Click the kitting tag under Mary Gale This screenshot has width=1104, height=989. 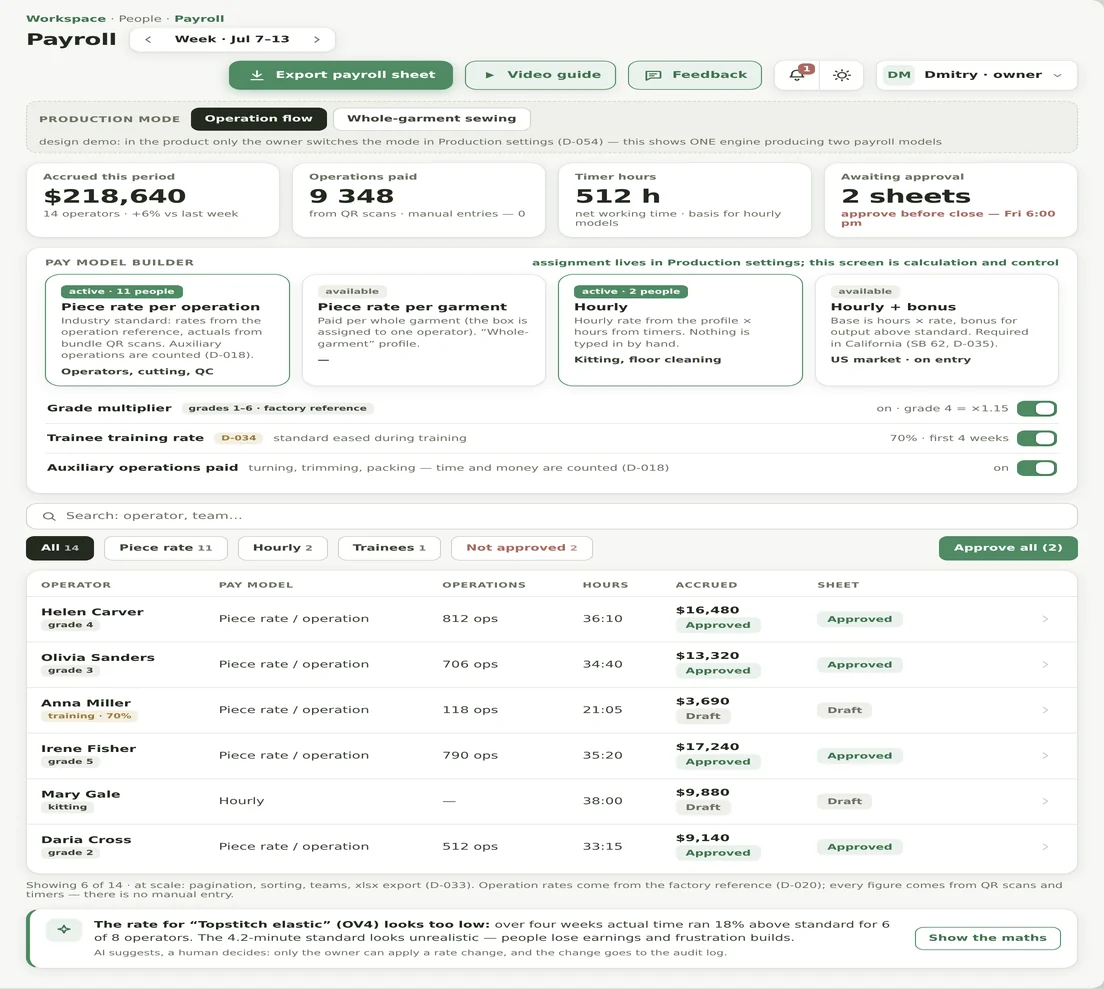[x=68, y=807]
